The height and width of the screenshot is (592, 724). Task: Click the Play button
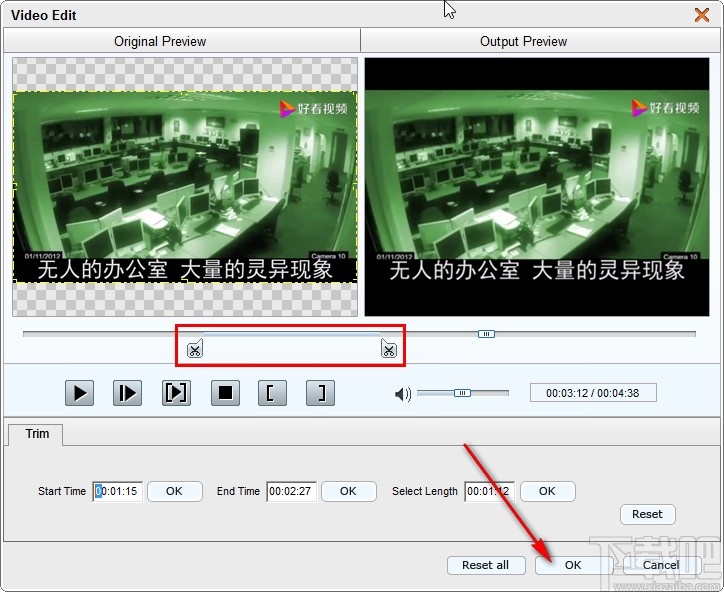(x=79, y=393)
